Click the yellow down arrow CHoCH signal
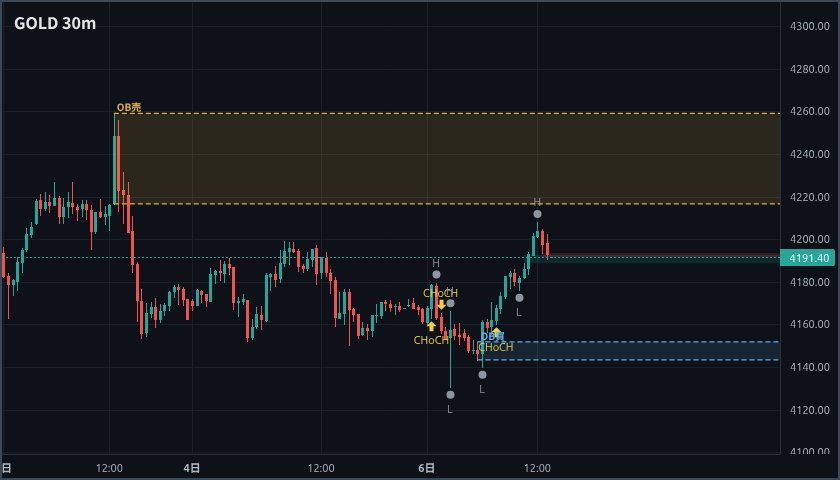The width and height of the screenshot is (840, 480). (x=441, y=305)
